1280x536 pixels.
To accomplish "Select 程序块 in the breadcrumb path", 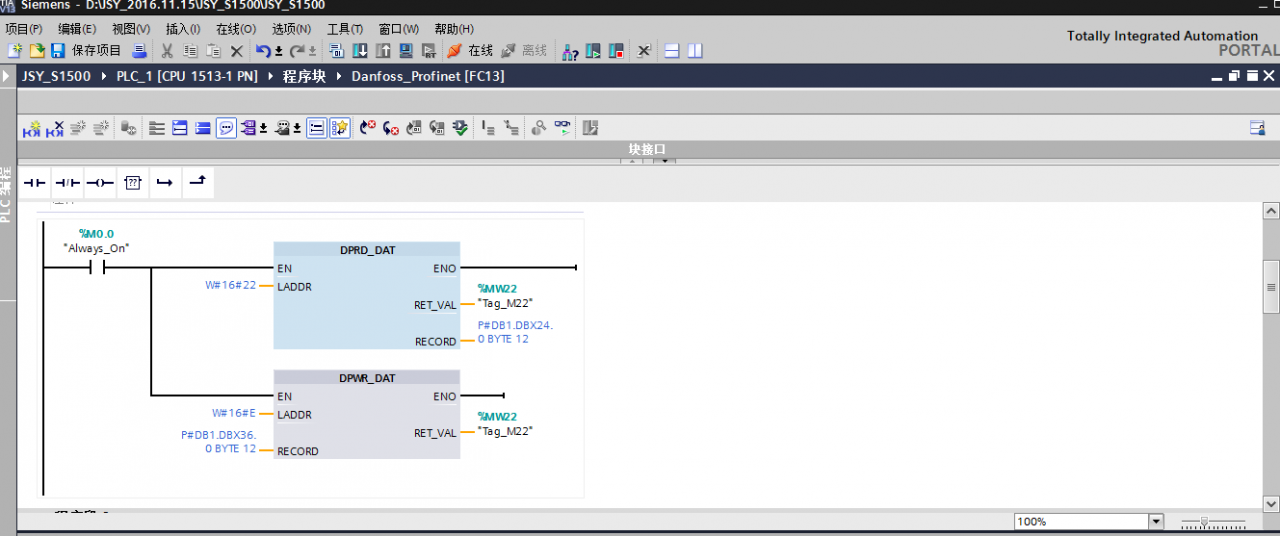I will (x=304, y=76).
